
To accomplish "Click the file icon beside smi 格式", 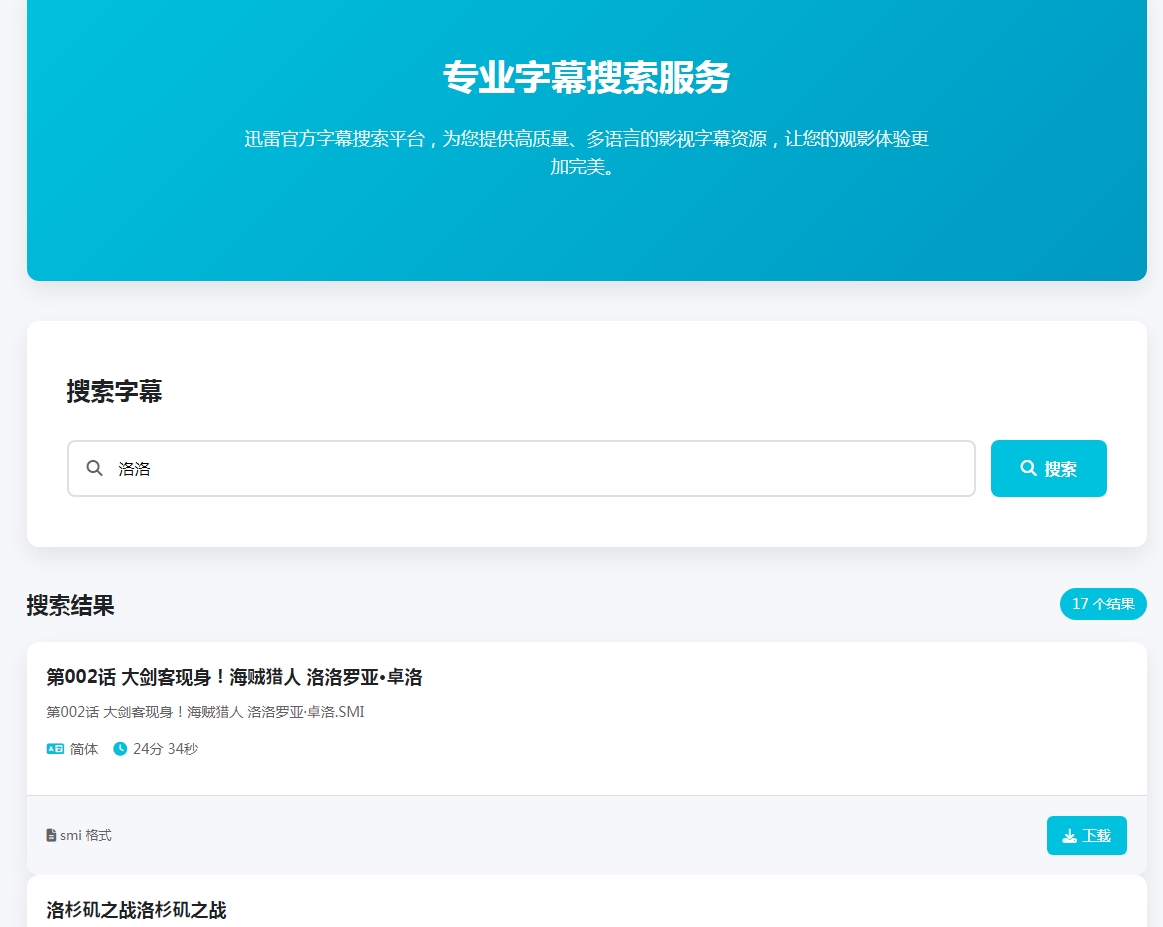I will pyautogui.click(x=51, y=835).
